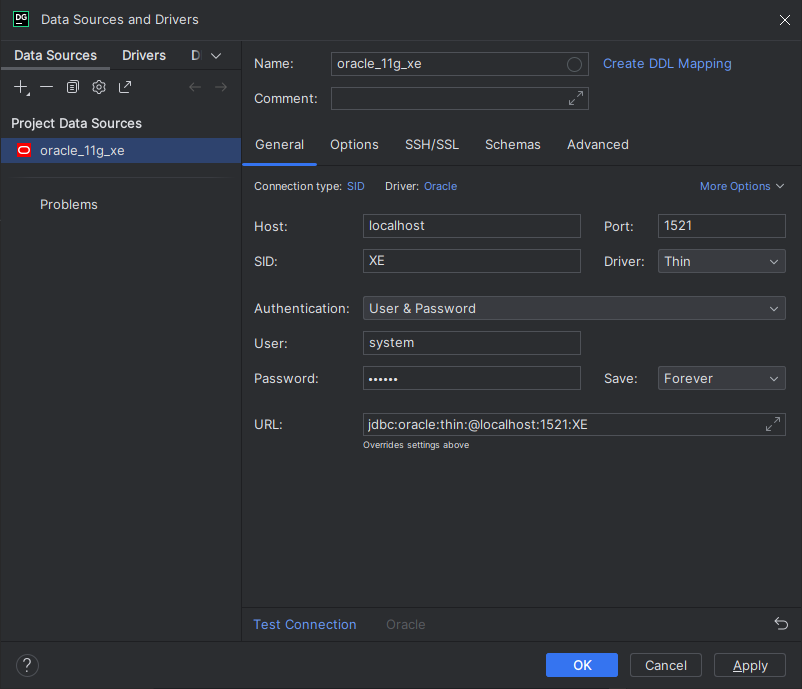Click the Duplicate data source icon
802x689 pixels.
73,87
